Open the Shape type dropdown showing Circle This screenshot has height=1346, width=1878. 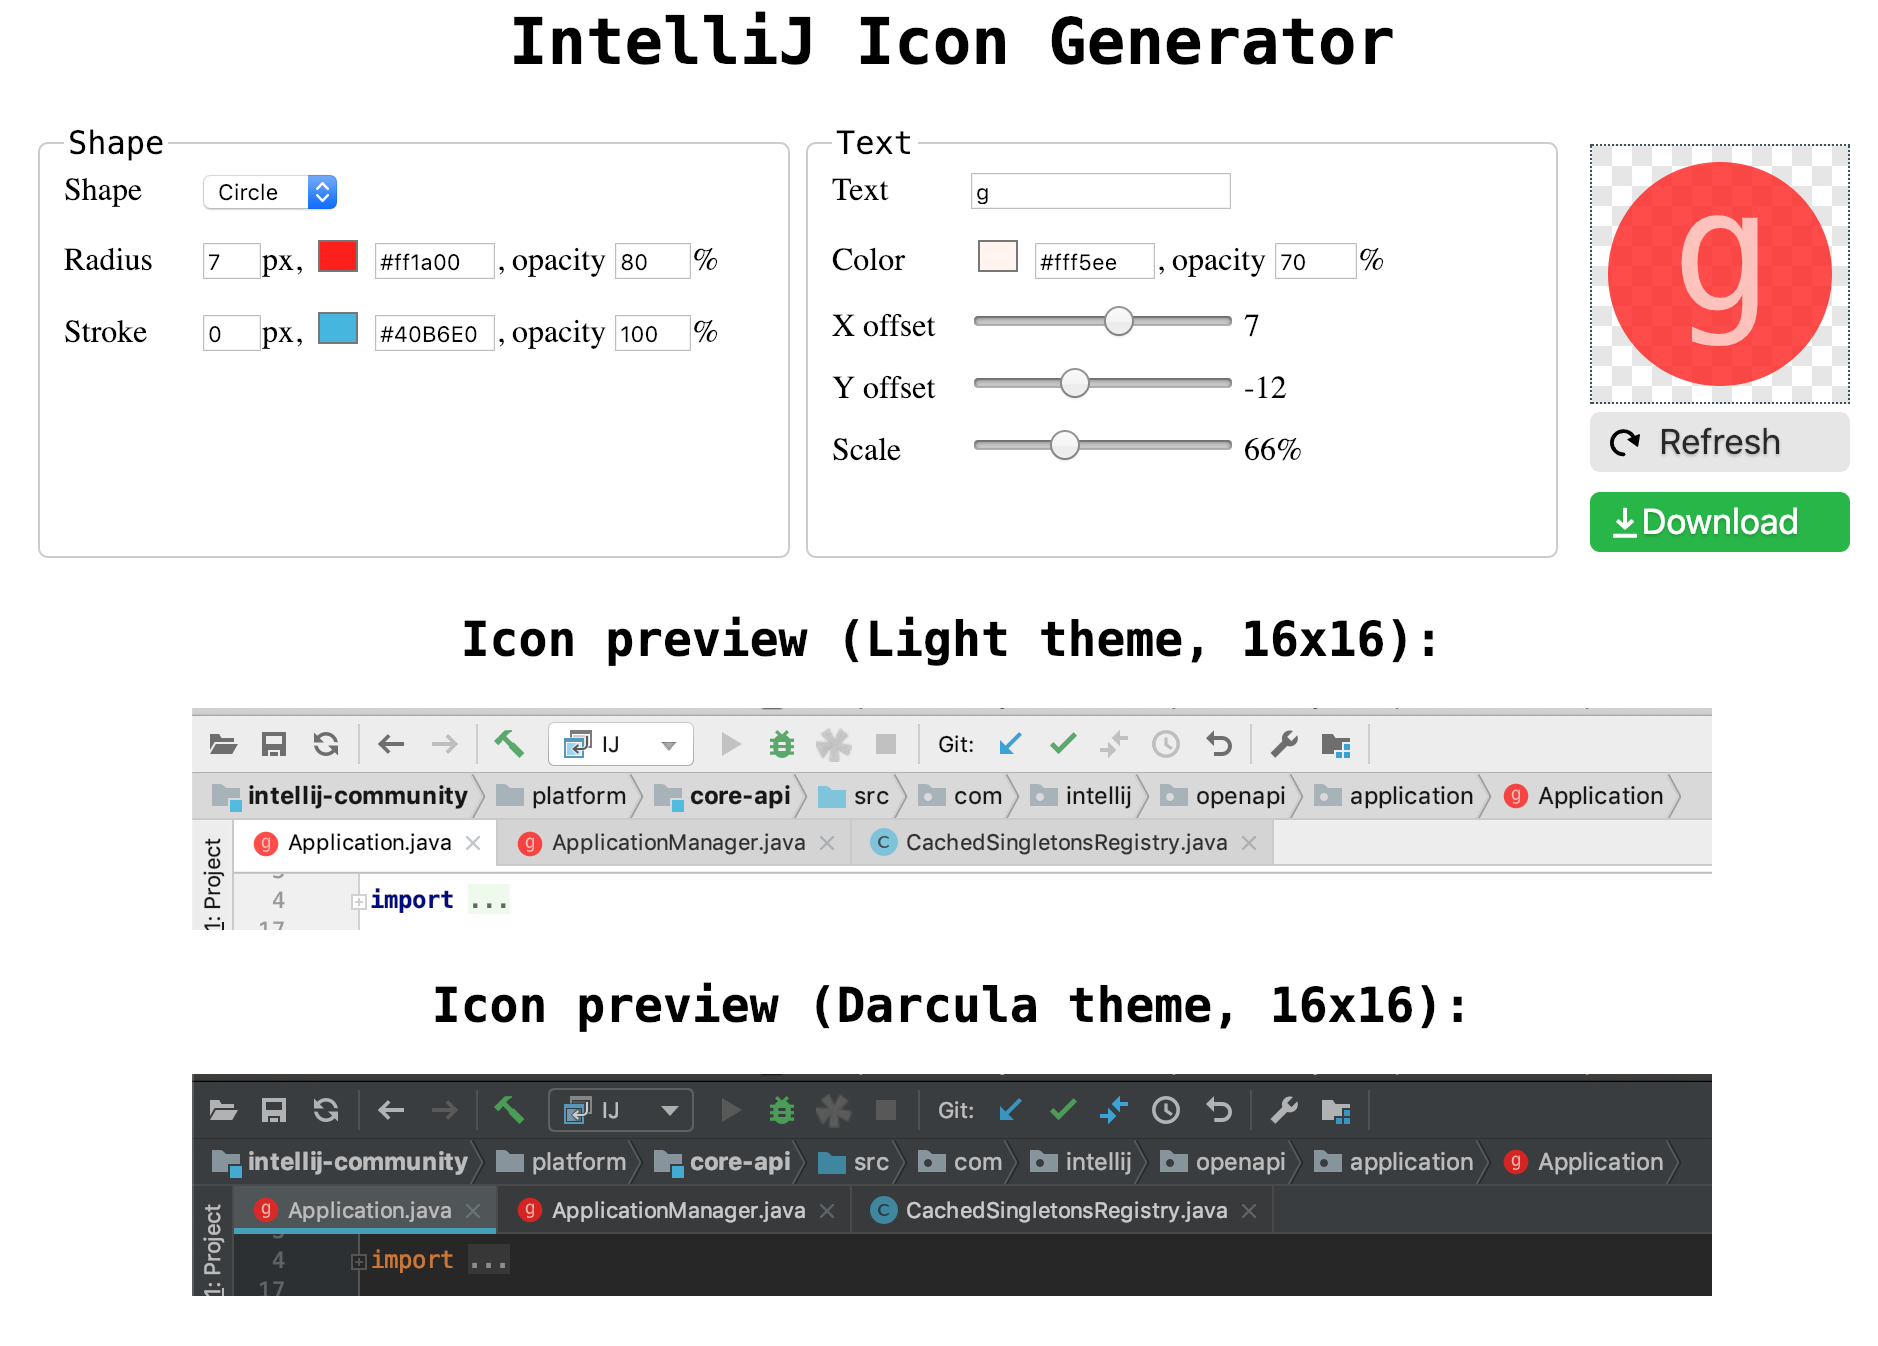270,192
